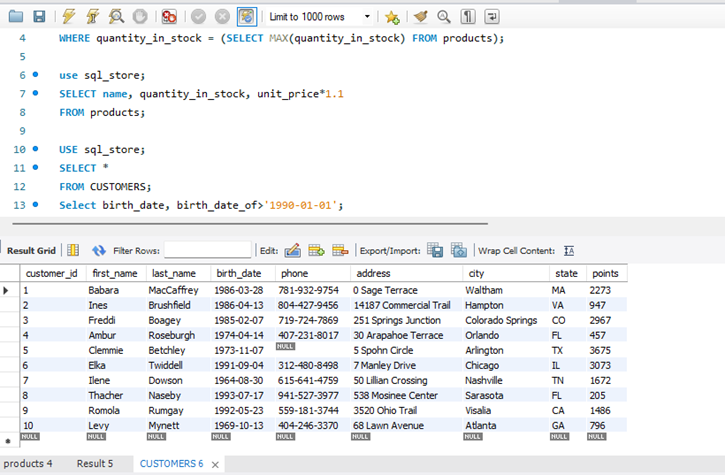The width and height of the screenshot is (725, 475).
Task: Click the rollback X icon
Action: (x=222, y=17)
